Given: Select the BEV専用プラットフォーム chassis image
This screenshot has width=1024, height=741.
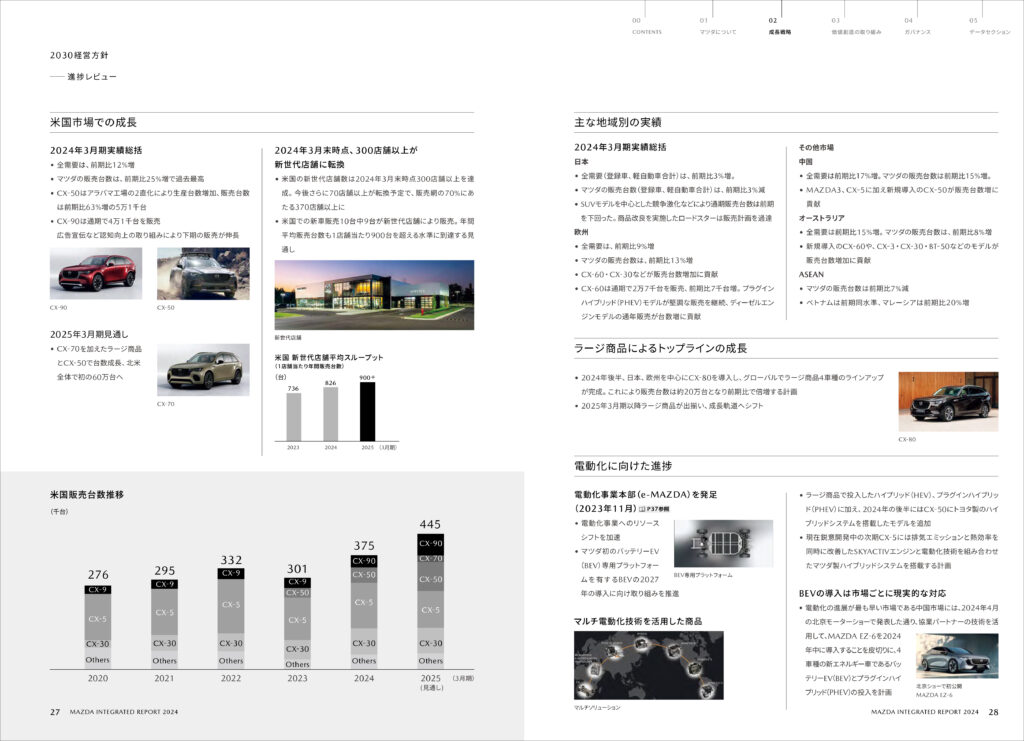Looking at the screenshot, I should coord(724,543).
